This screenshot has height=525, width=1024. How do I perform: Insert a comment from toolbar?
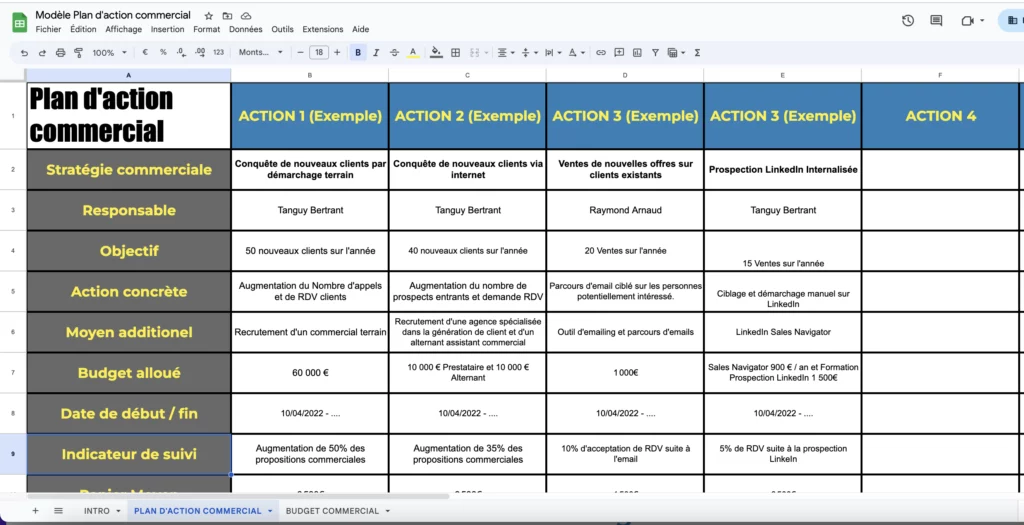(619, 53)
